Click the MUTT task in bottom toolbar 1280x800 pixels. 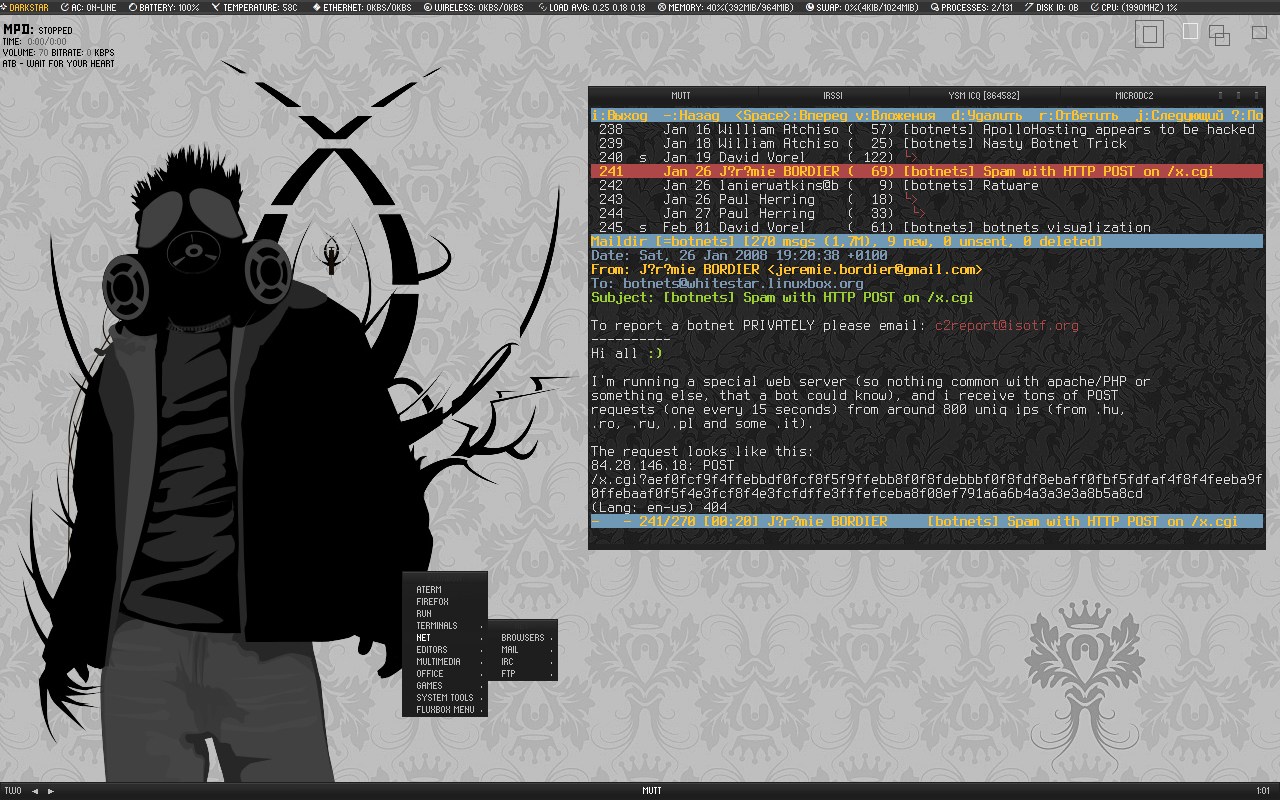click(x=651, y=791)
